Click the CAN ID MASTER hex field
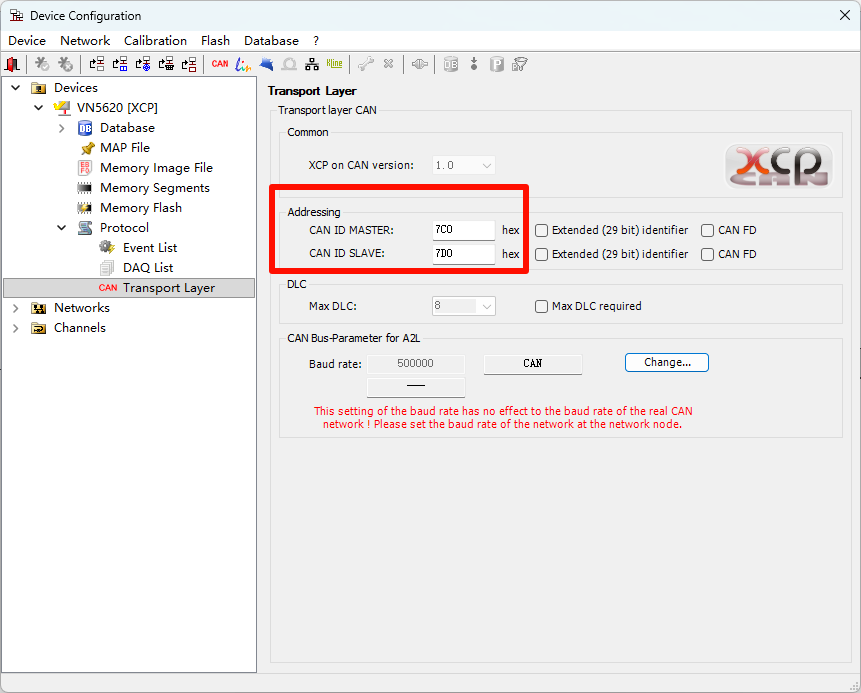 (464, 230)
